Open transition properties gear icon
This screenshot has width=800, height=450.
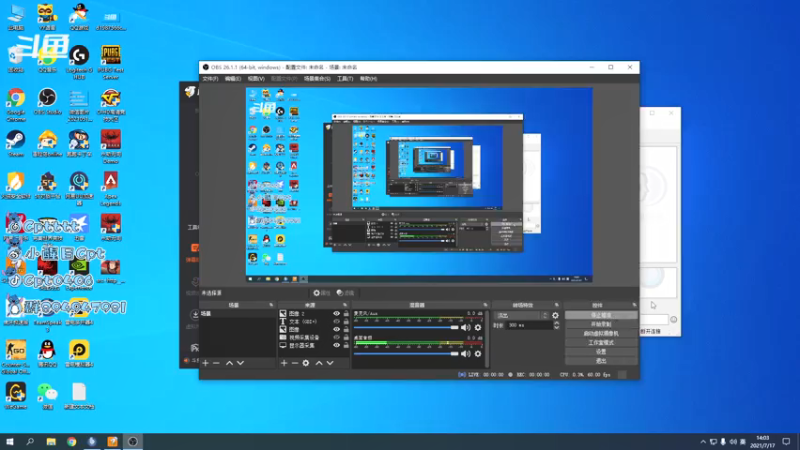pos(555,315)
